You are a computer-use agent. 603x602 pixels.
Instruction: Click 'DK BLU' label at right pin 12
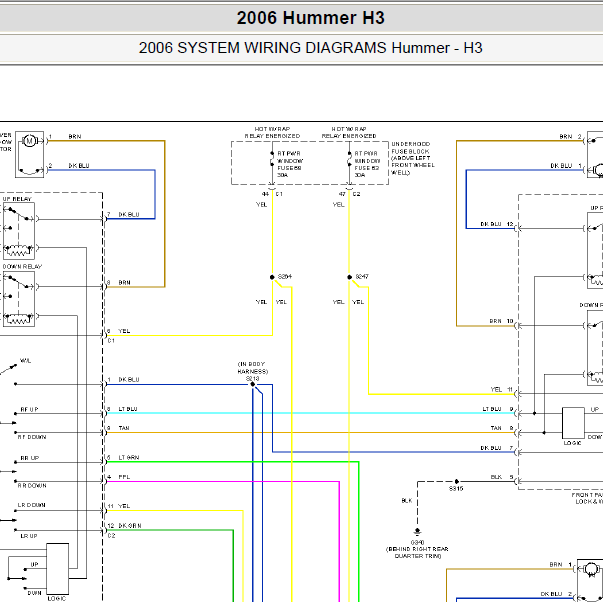[491, 224]
